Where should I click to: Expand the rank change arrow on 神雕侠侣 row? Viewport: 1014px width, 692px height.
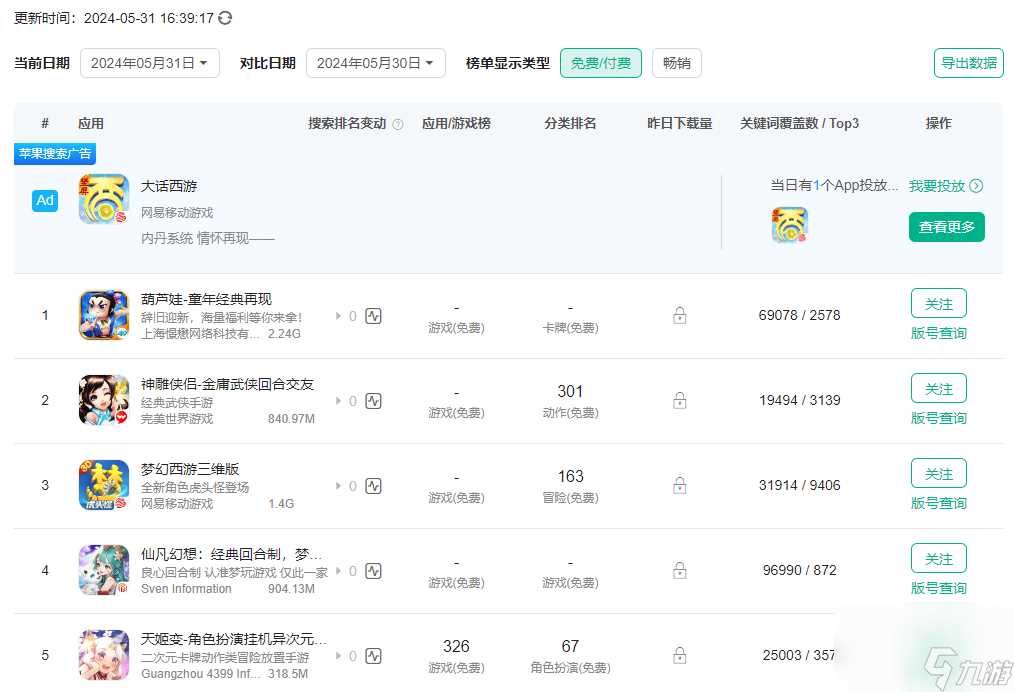340,400
